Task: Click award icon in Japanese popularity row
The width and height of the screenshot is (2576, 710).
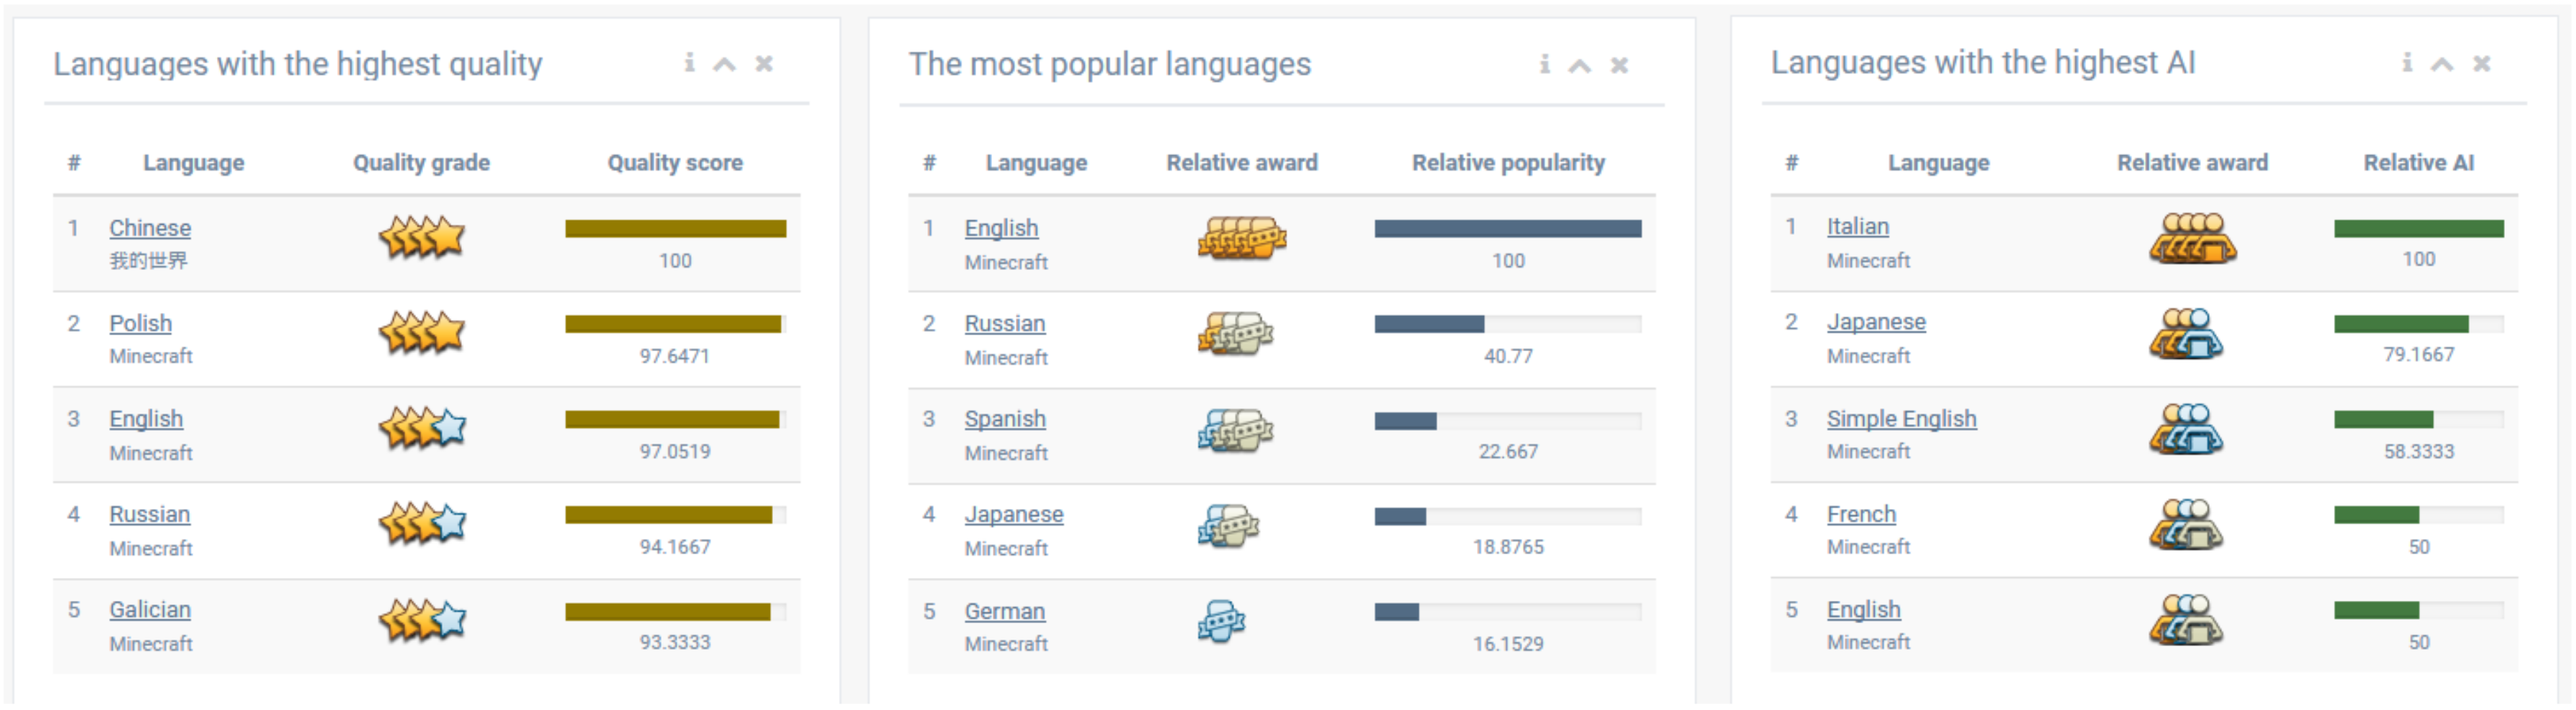Action: point(1228,526)
